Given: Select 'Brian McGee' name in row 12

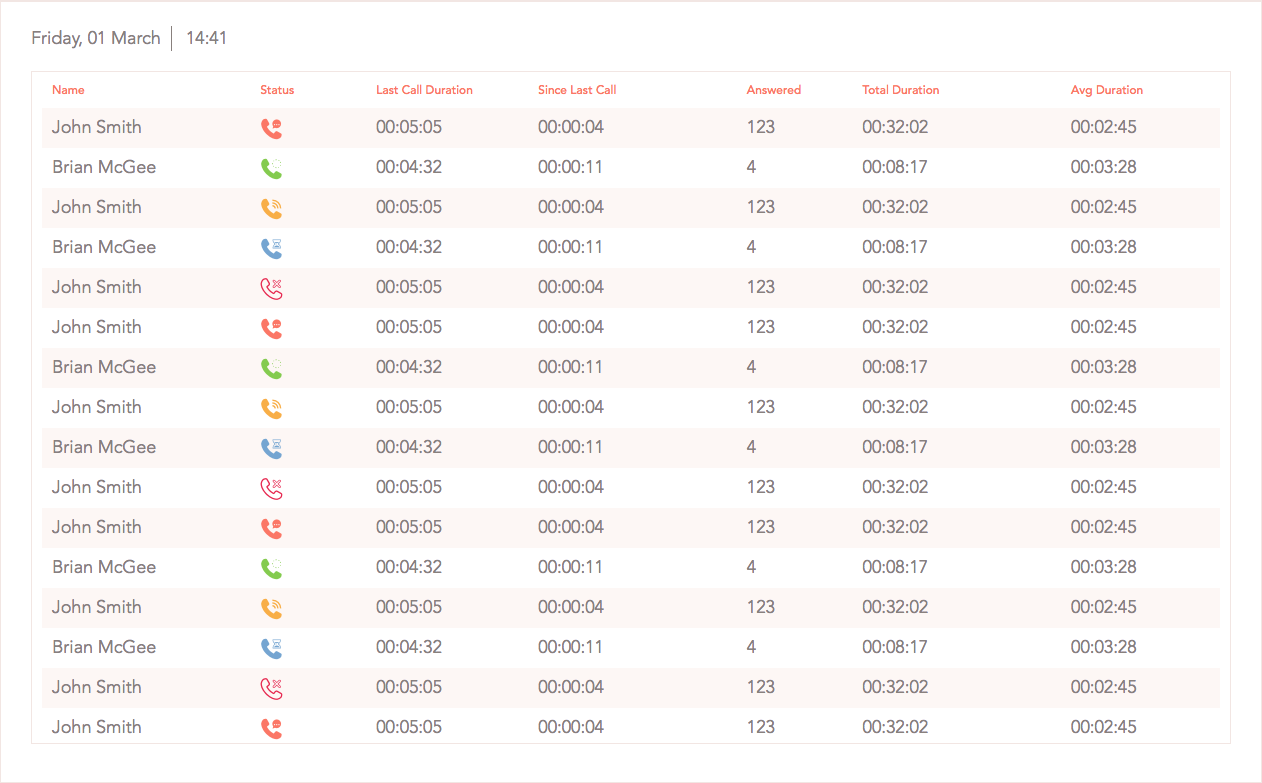Looking at the screenshot, I should coord(104,567).
